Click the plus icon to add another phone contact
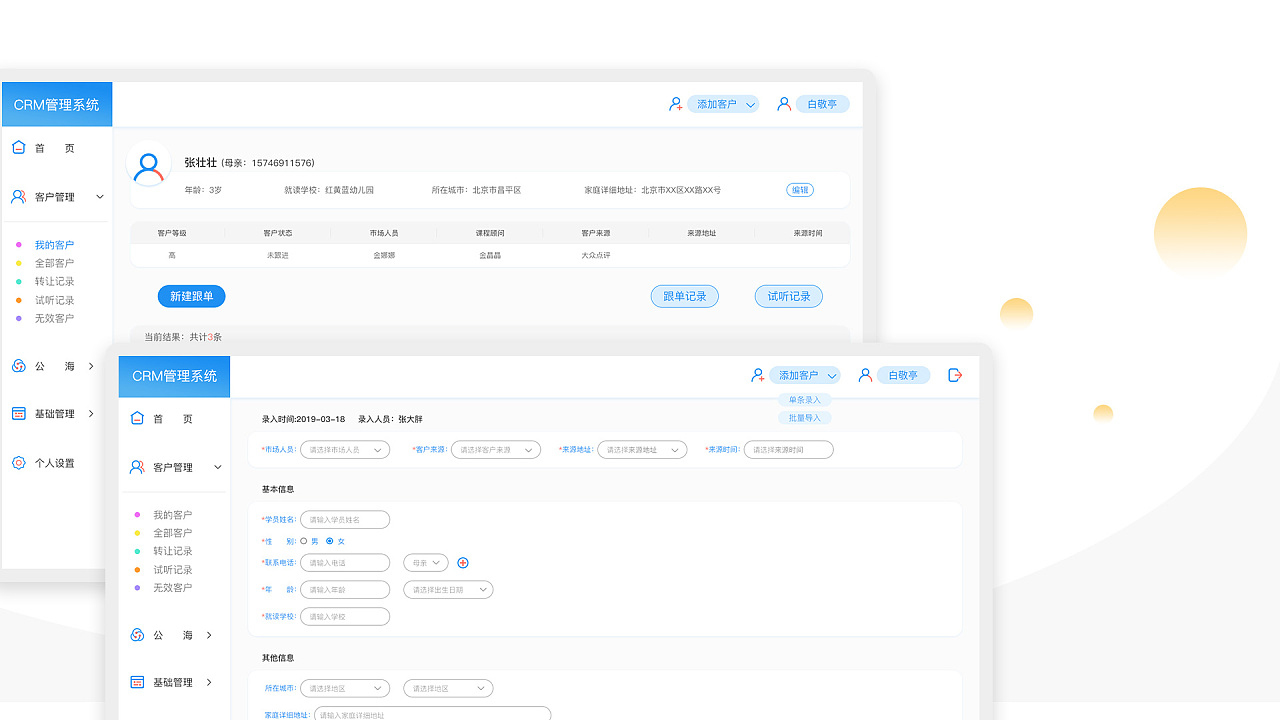Screen dimensions: 1280x720 coord(462,563)
